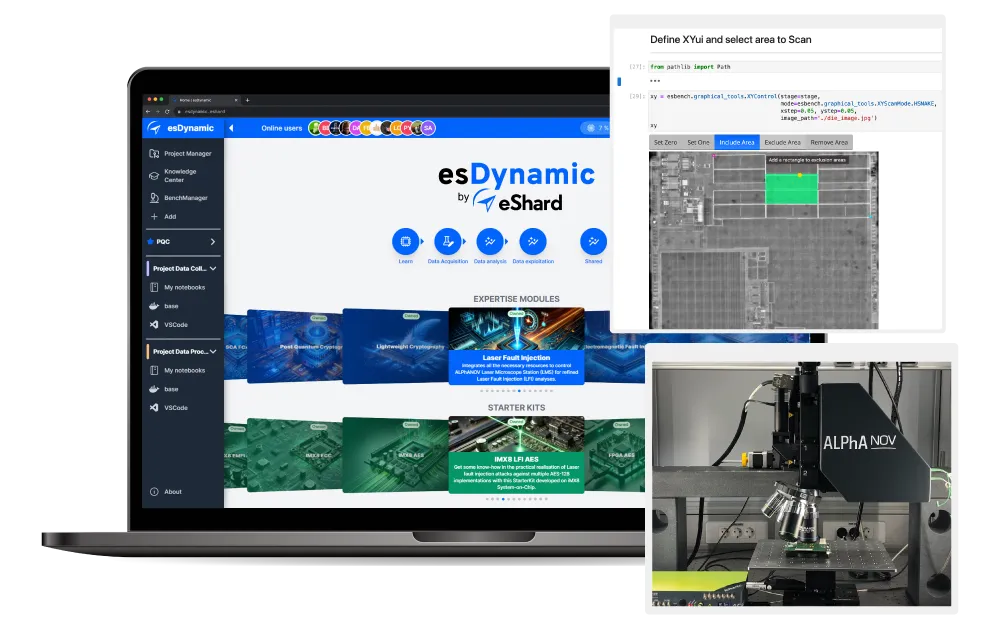Open the Shared workspace icon

point(594,242)
